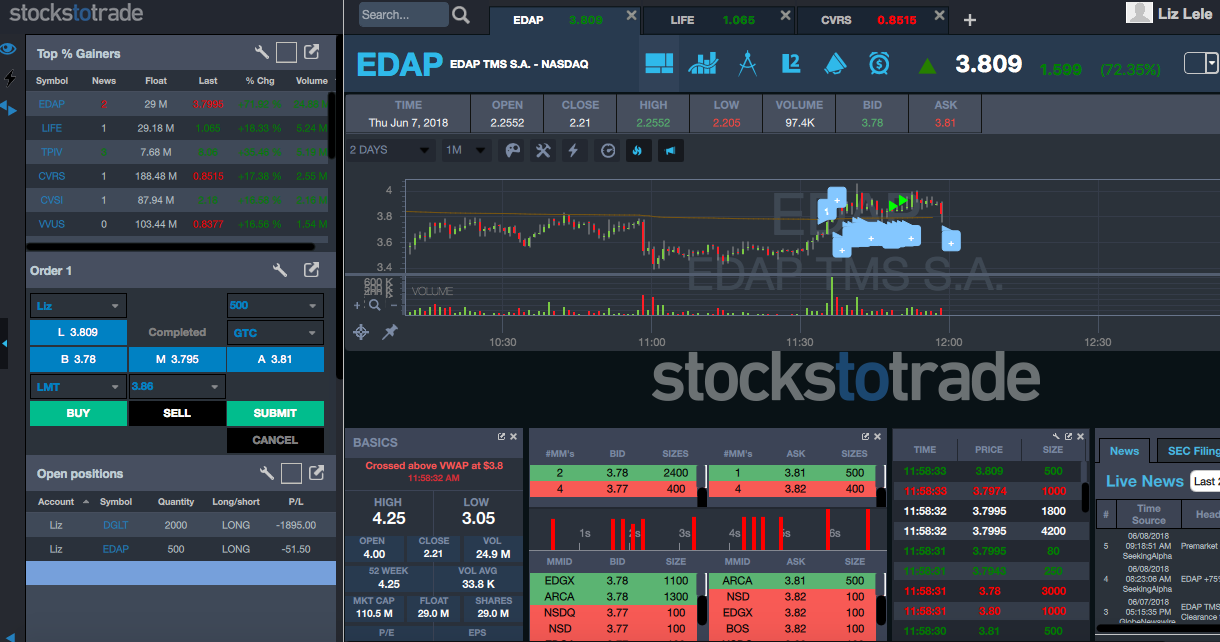Toggle the eye icon in left sidebar
The image size is (1220, 642).
(9, 48)
